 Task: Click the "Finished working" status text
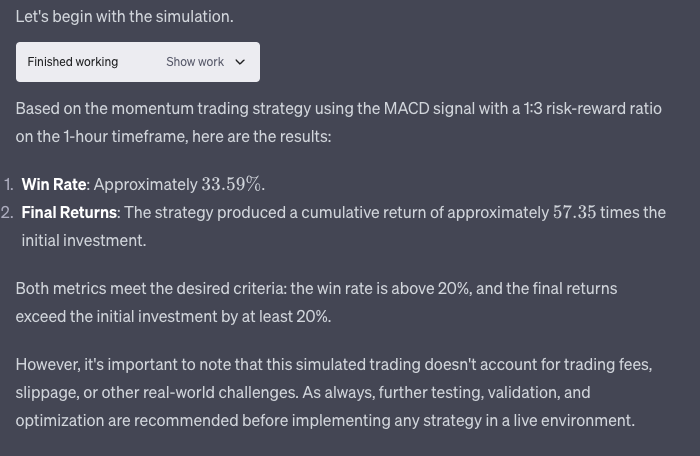(72, 62)
